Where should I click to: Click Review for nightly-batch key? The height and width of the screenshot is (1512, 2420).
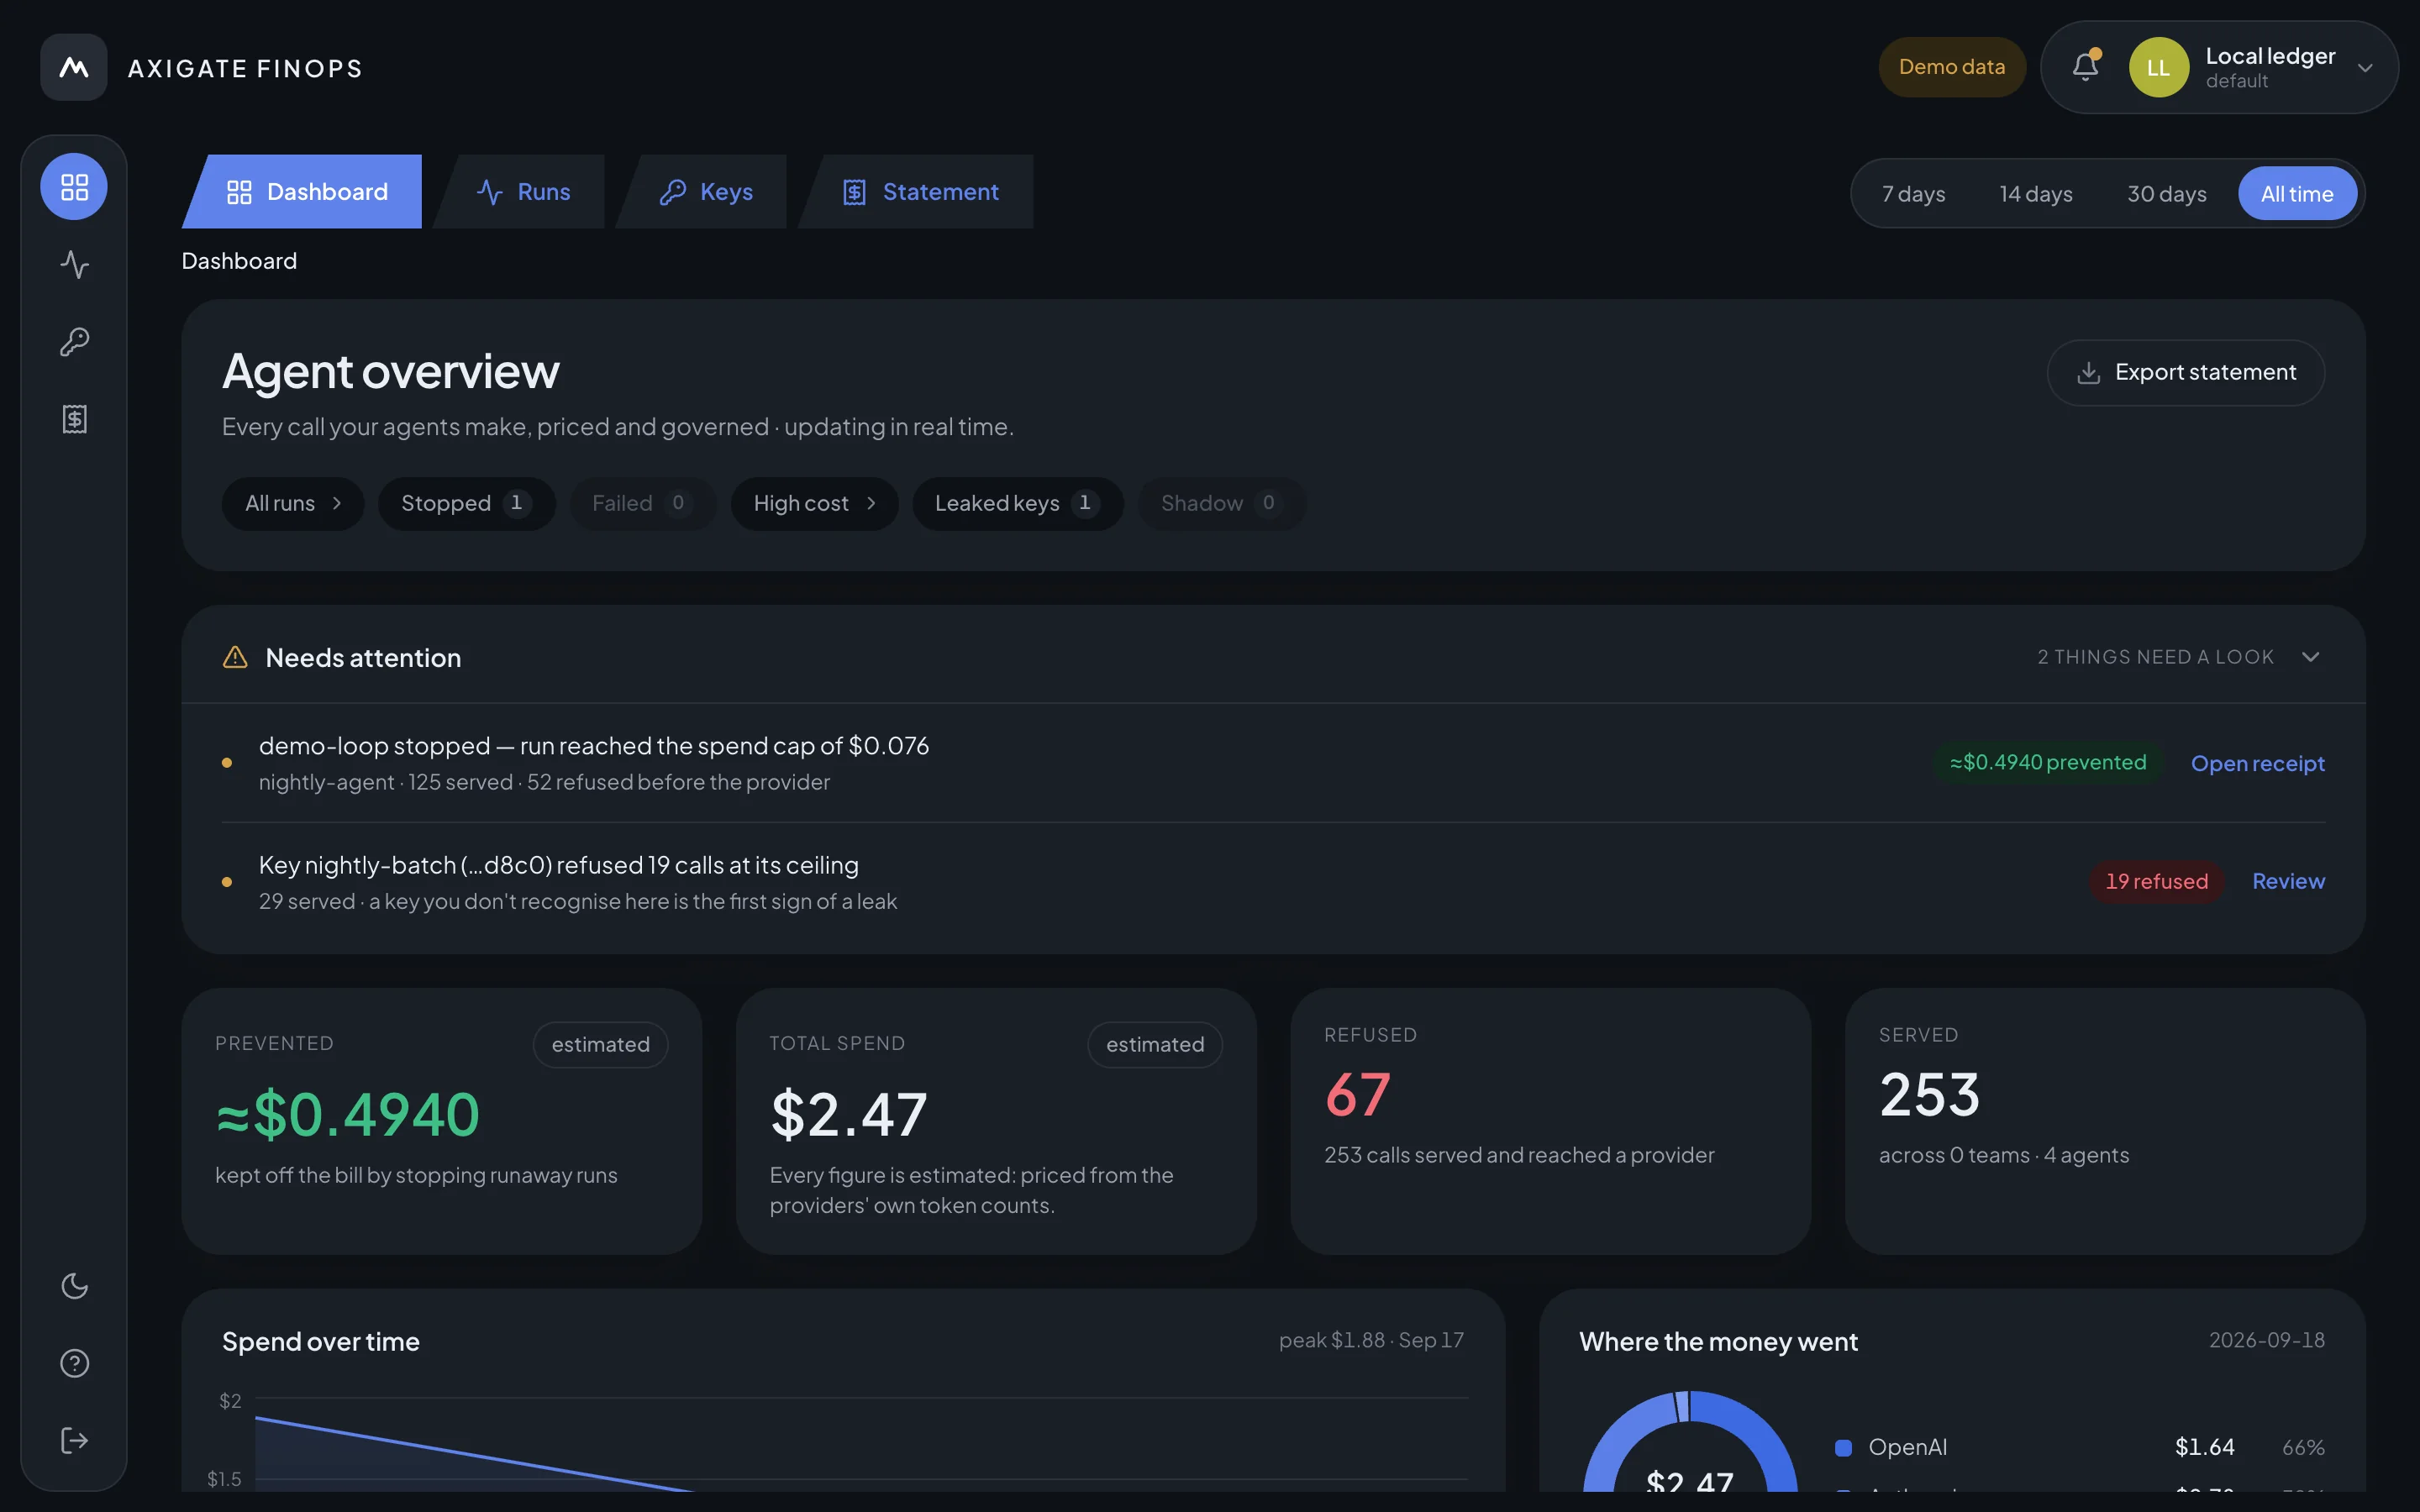pyautogui.click(x=2288, y=881)
